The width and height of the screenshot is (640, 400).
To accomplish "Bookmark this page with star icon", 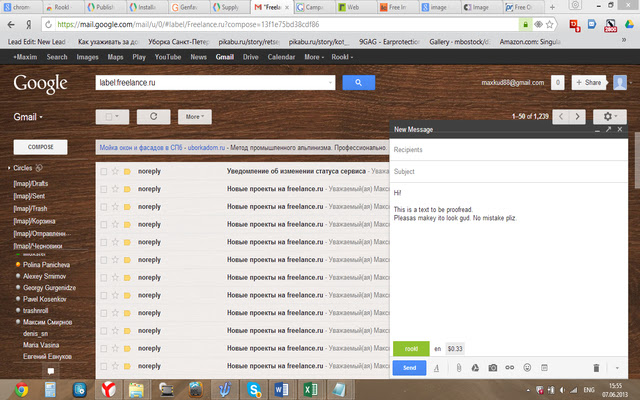I will pyautogui.click(x=549, y=24).
